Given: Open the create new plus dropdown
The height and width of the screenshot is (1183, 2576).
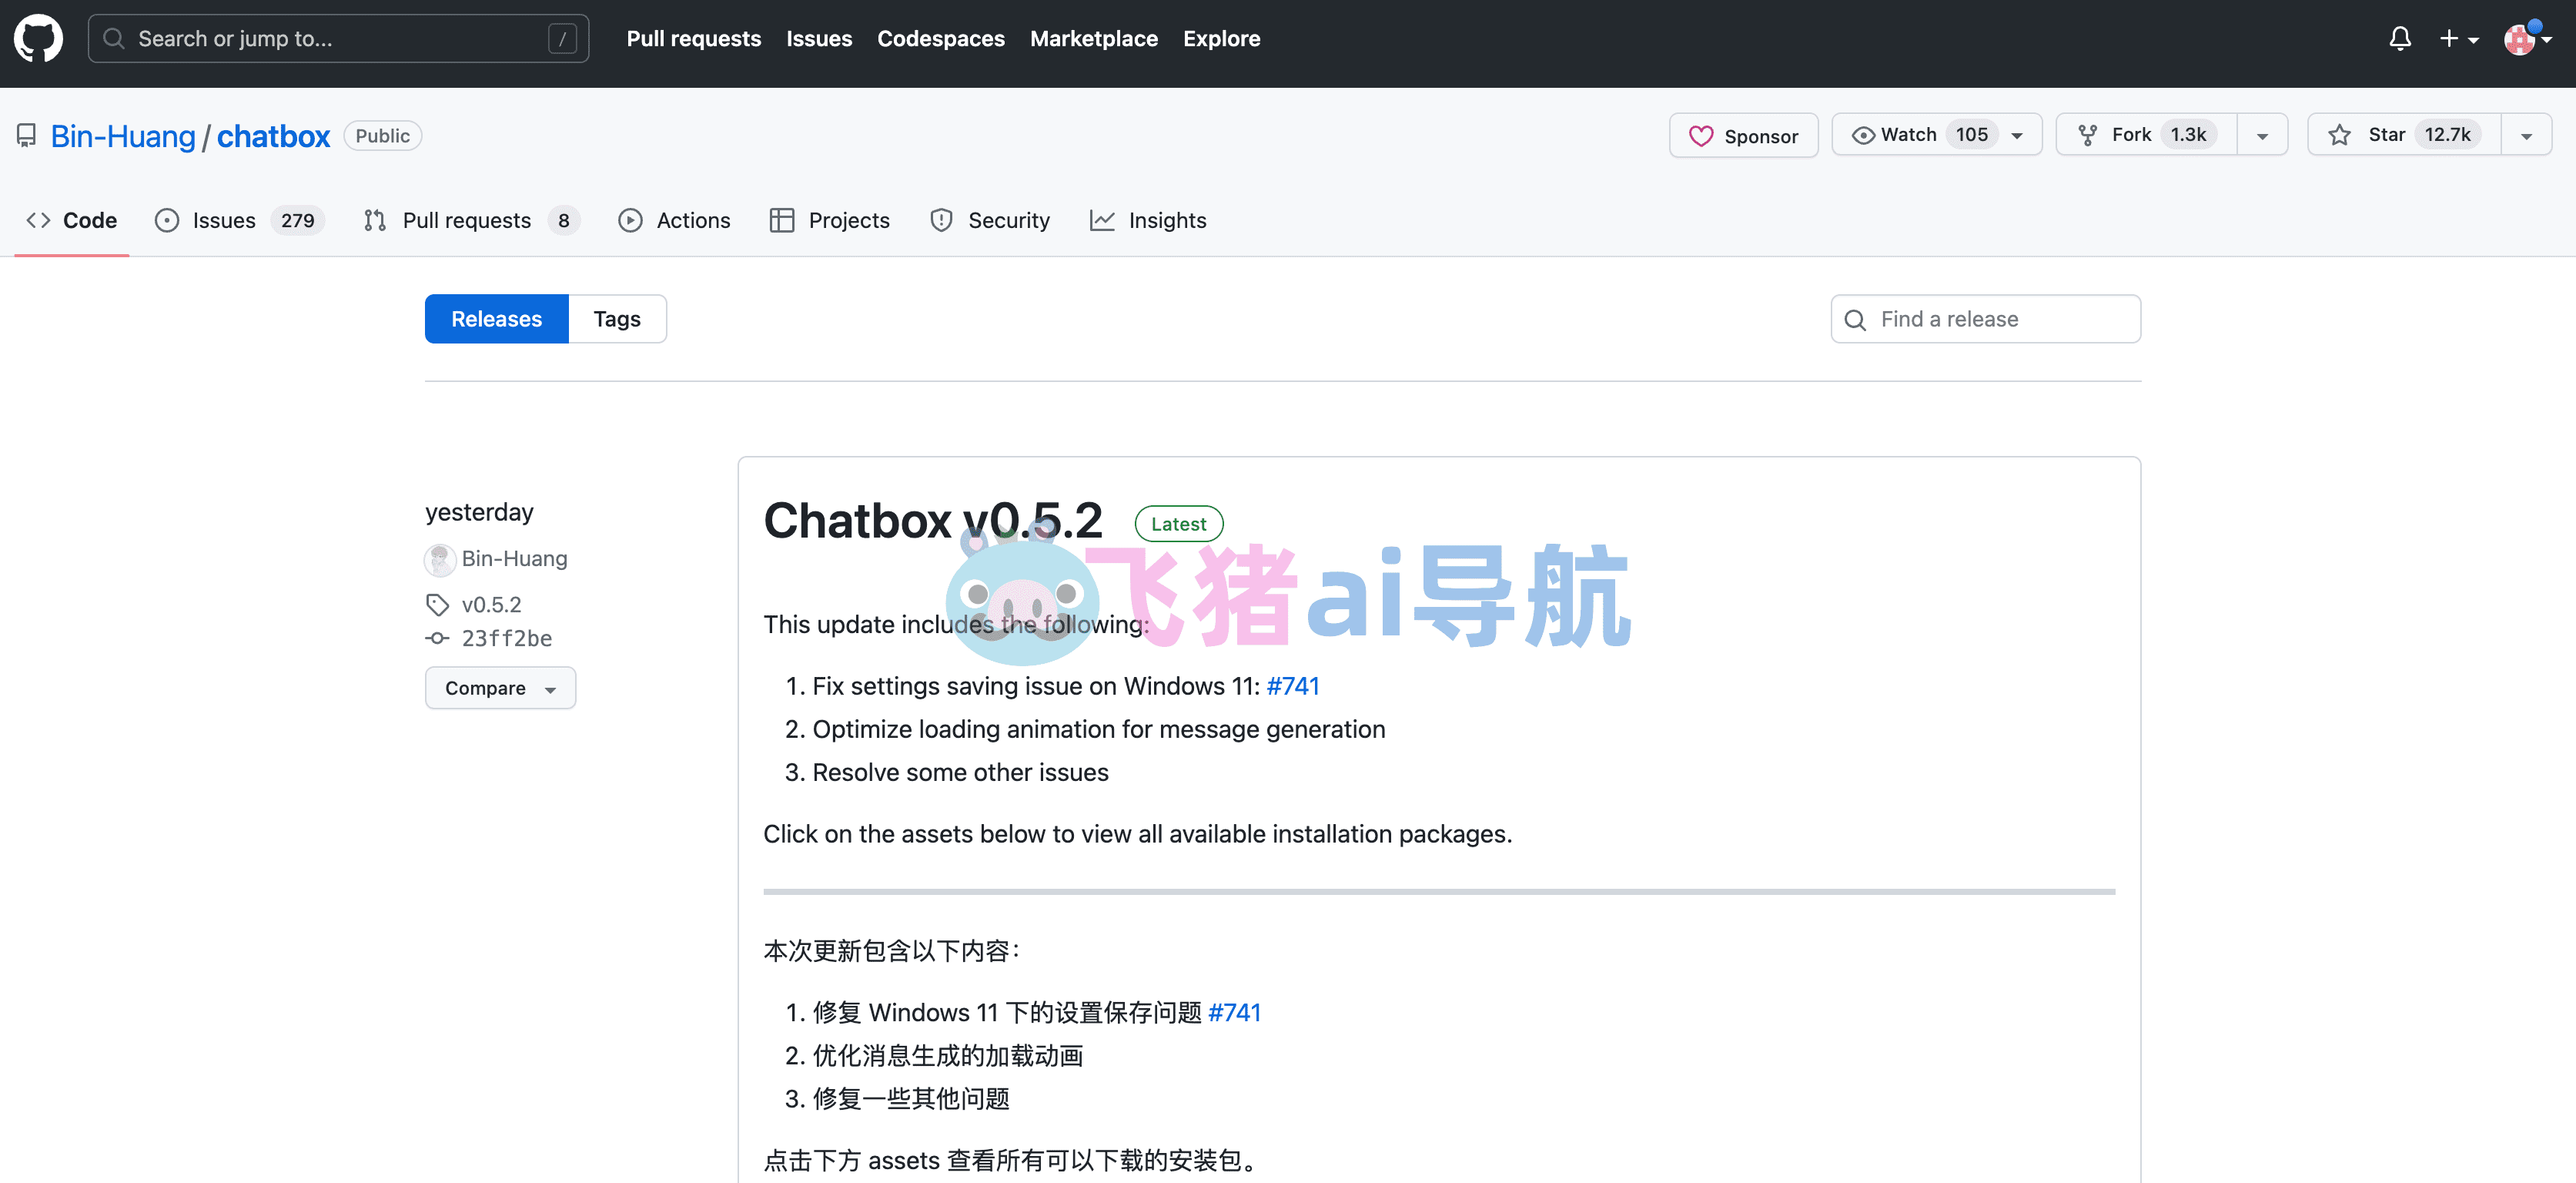Looking at the screenshot, I should (x=2461, y=38).
